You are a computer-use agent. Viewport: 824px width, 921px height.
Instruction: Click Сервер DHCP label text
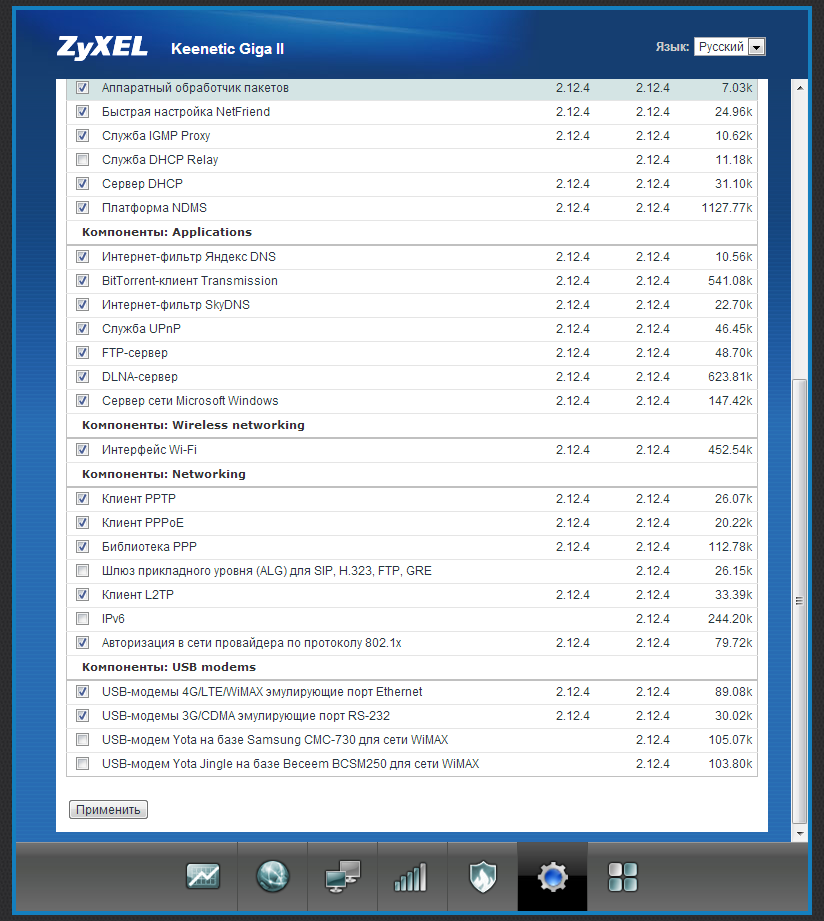point(142,184)
